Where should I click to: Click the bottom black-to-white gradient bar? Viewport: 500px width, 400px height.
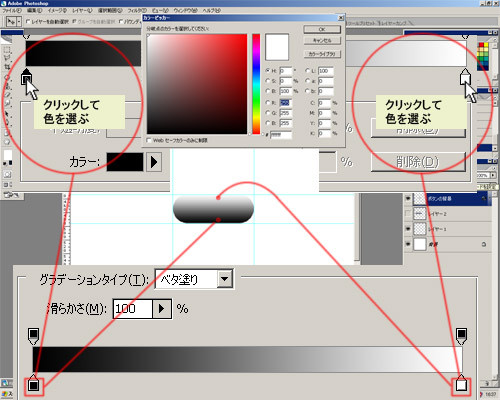[247, 359]
